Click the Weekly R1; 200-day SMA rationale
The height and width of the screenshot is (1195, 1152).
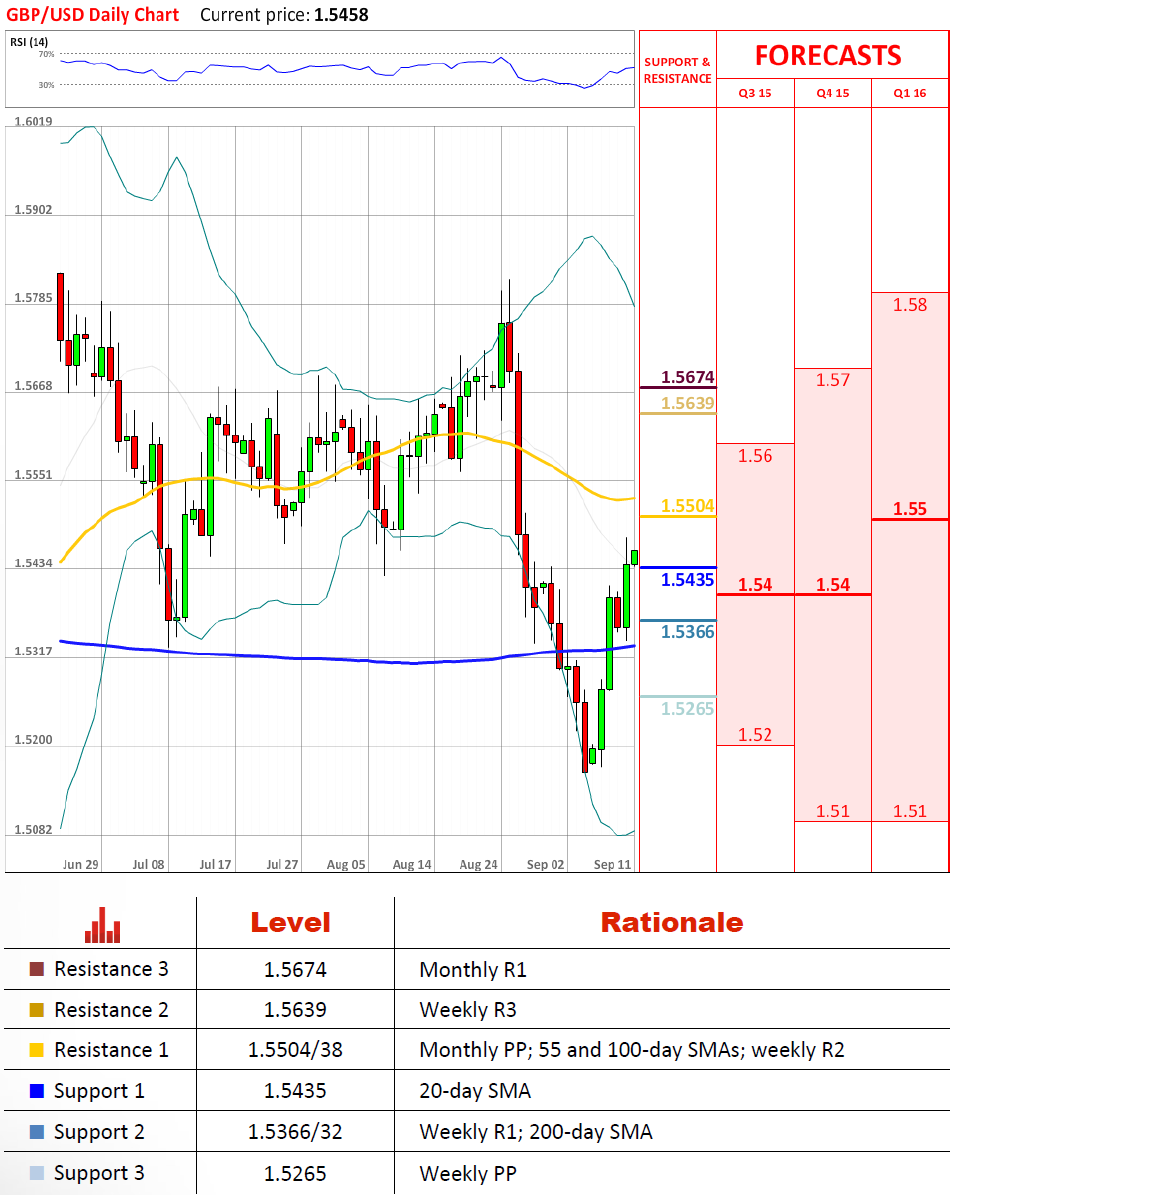536,1132
